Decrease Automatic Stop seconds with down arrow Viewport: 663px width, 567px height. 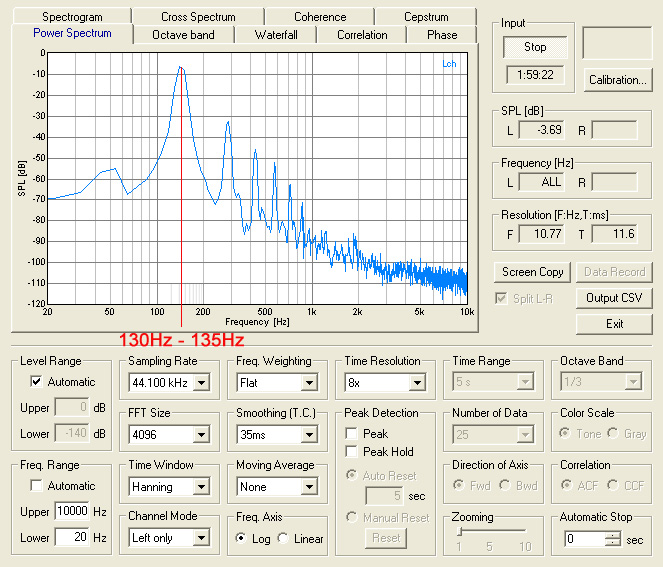click(x=612, y=542)
